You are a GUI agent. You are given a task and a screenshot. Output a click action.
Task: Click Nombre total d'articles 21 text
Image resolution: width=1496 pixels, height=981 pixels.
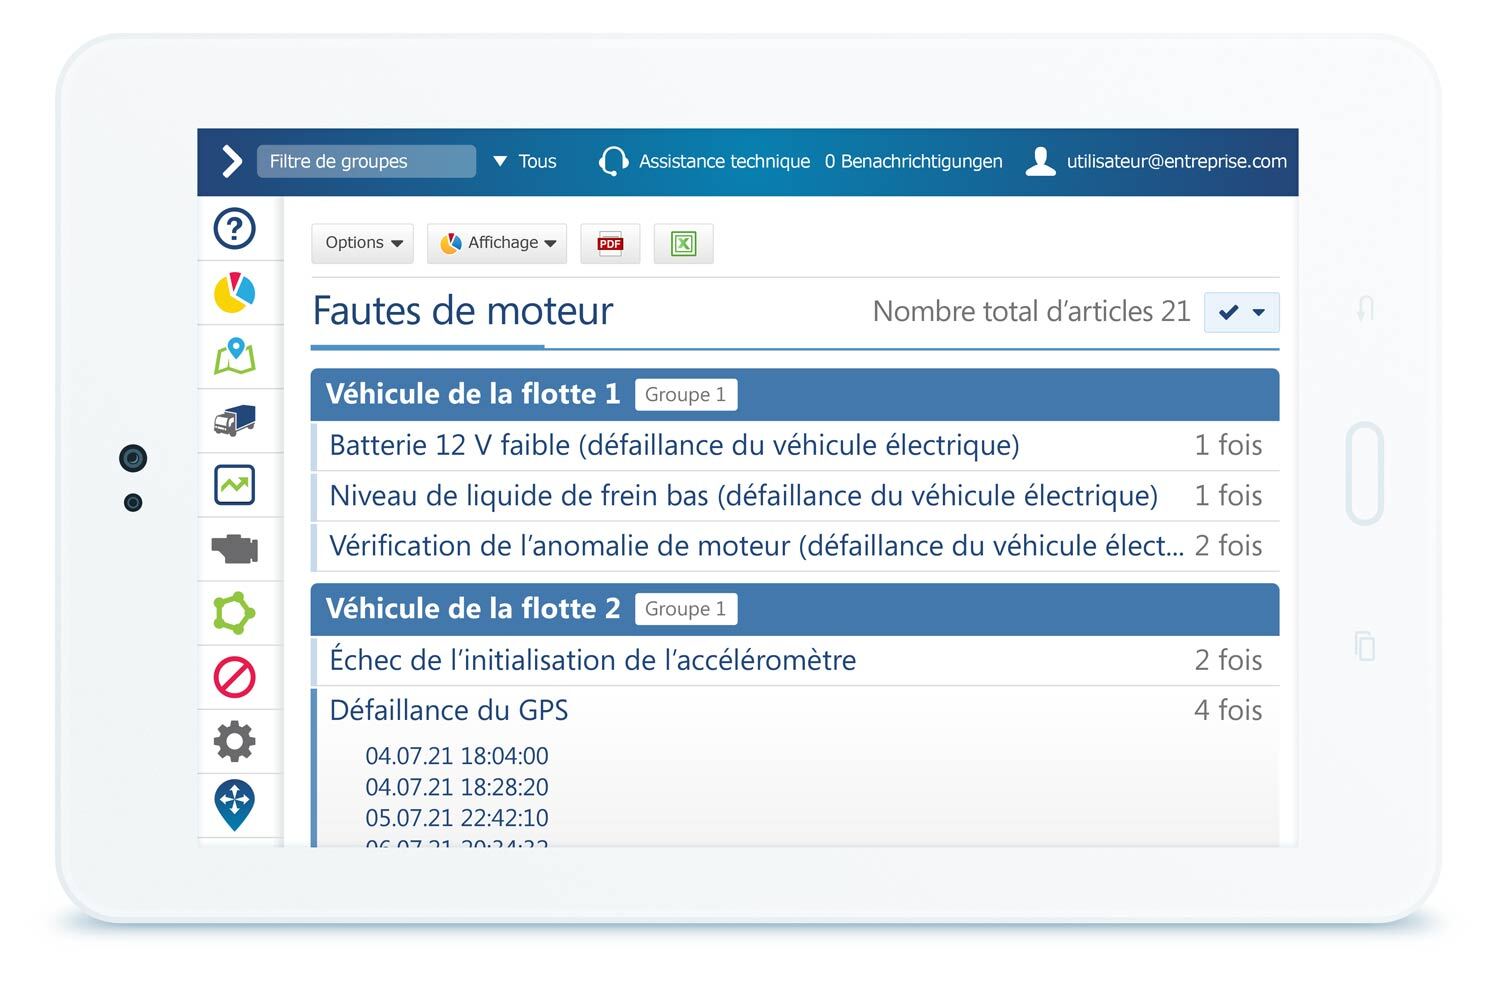(1031, 311)
